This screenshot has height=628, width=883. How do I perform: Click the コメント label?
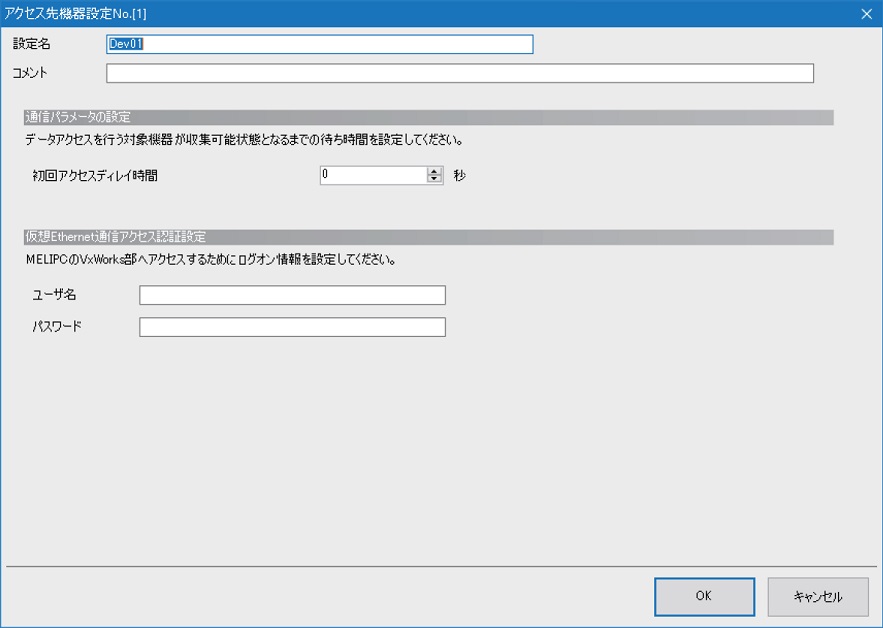point(30,73)
